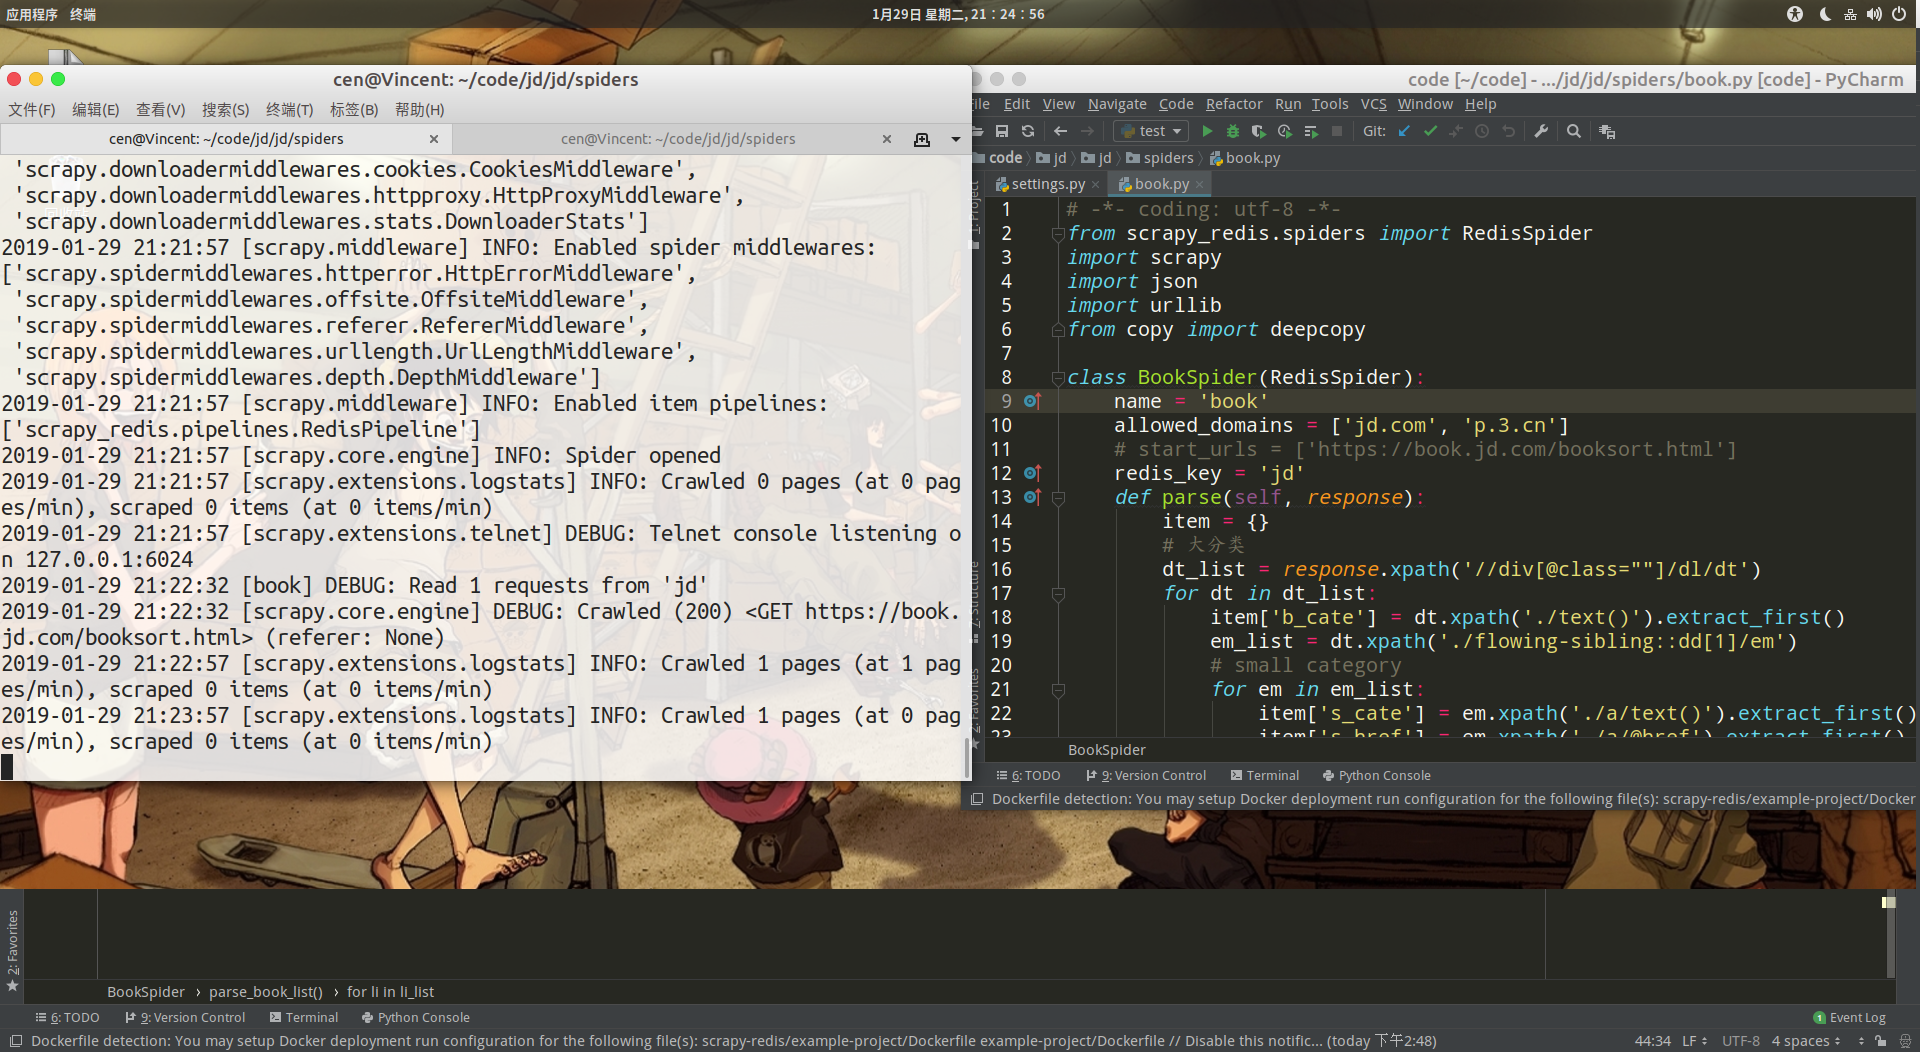Open the LF line separator selector
This screenshot has height=1052, width=1920.
(1694, 1041)
